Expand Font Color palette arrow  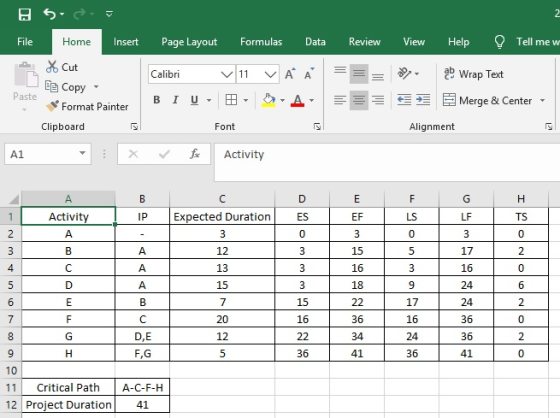click(311, 100)
